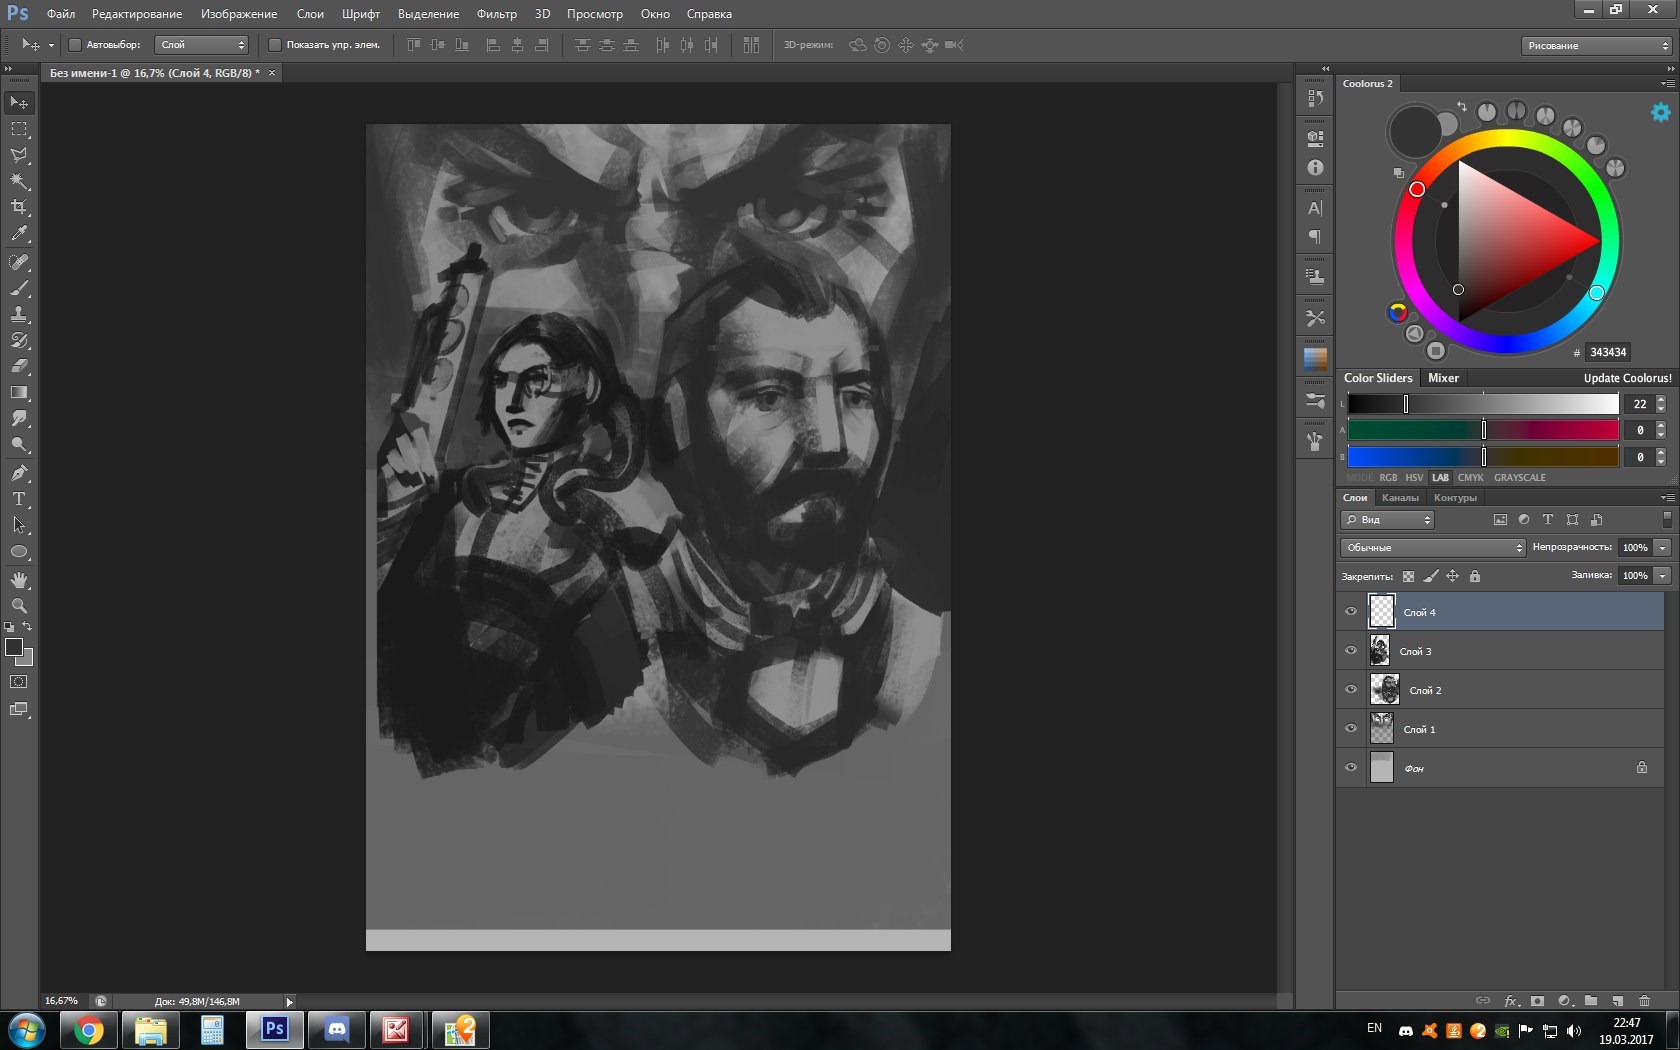The height and width of the screenshot is (1050, 1680).
Task: Check the Показать упр. элем. checkbox
Action: tap(275, 45)
